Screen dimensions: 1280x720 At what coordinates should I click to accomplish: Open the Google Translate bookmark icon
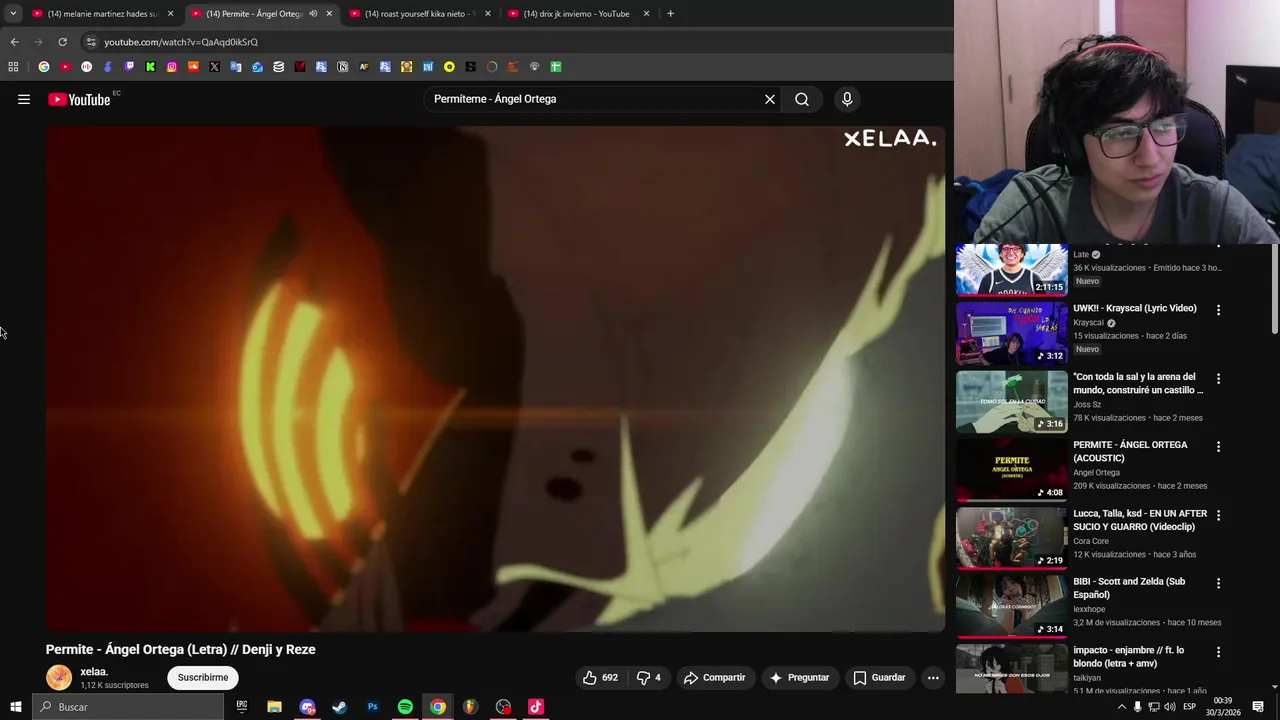pos(236,67)
